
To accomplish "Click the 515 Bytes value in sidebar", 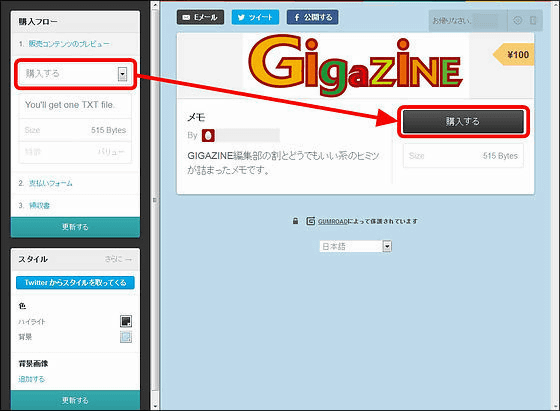I will pos(109,130).
